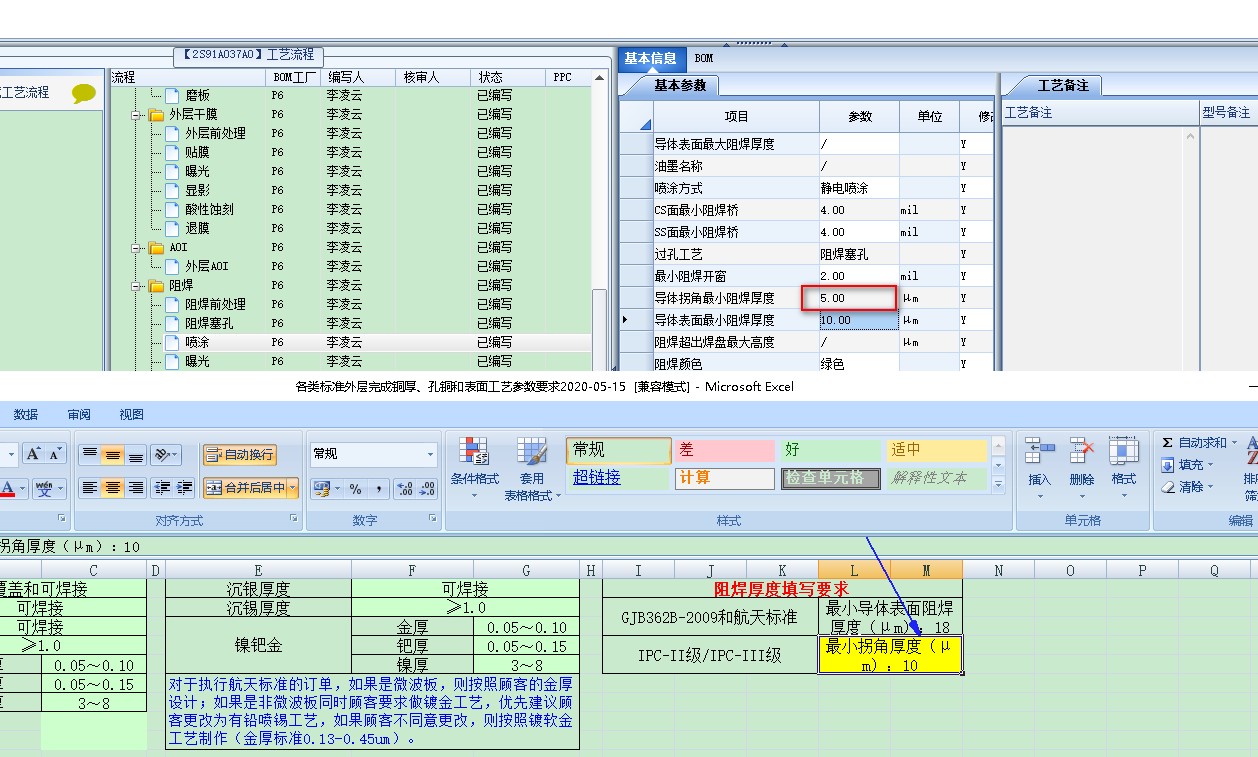Toggle 自动换行 wrap text
The image size is (1258, 757).
240,455
